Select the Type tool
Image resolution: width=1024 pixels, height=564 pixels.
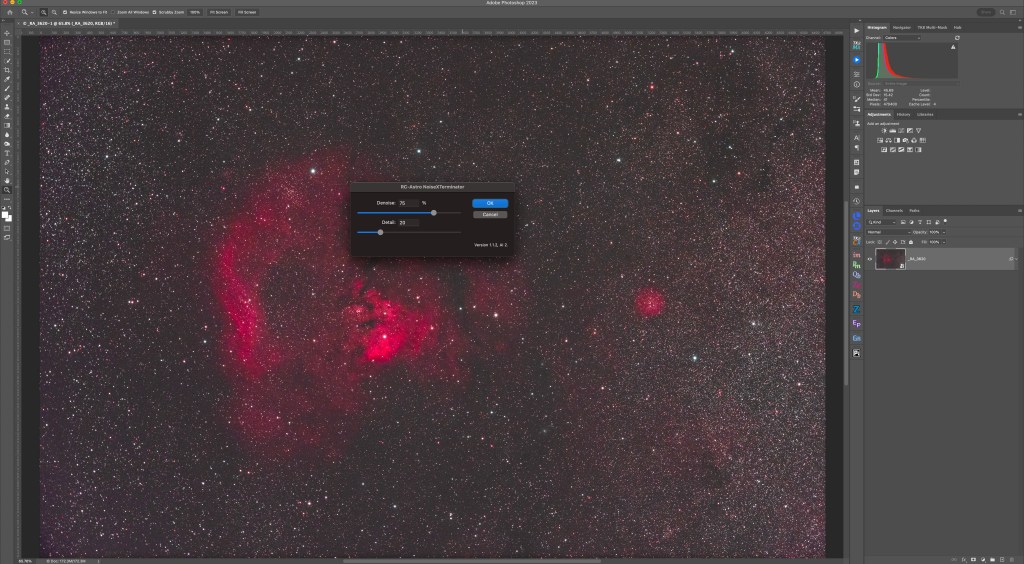click(7, 153)
